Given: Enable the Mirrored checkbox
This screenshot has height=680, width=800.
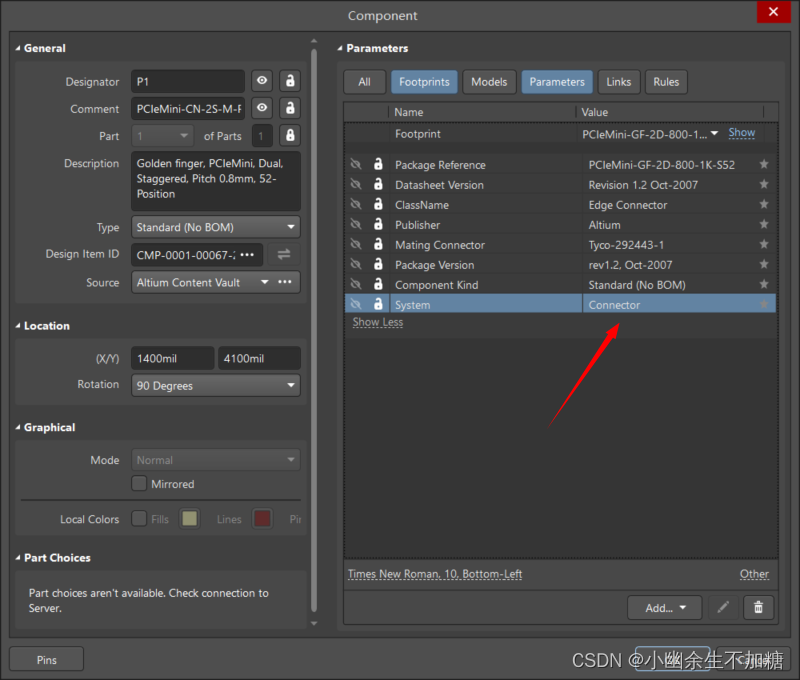Looking at the screenshot, I should [140, 484].
